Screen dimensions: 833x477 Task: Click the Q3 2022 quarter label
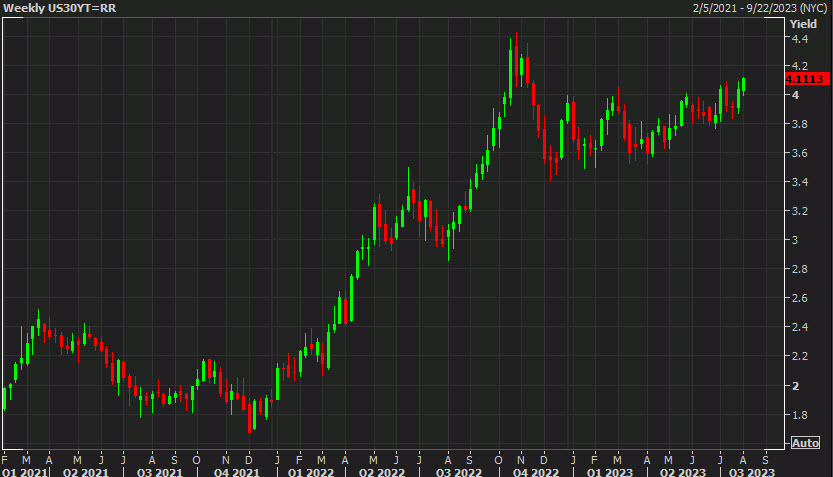pyautogui.click(x=459, y=472)
